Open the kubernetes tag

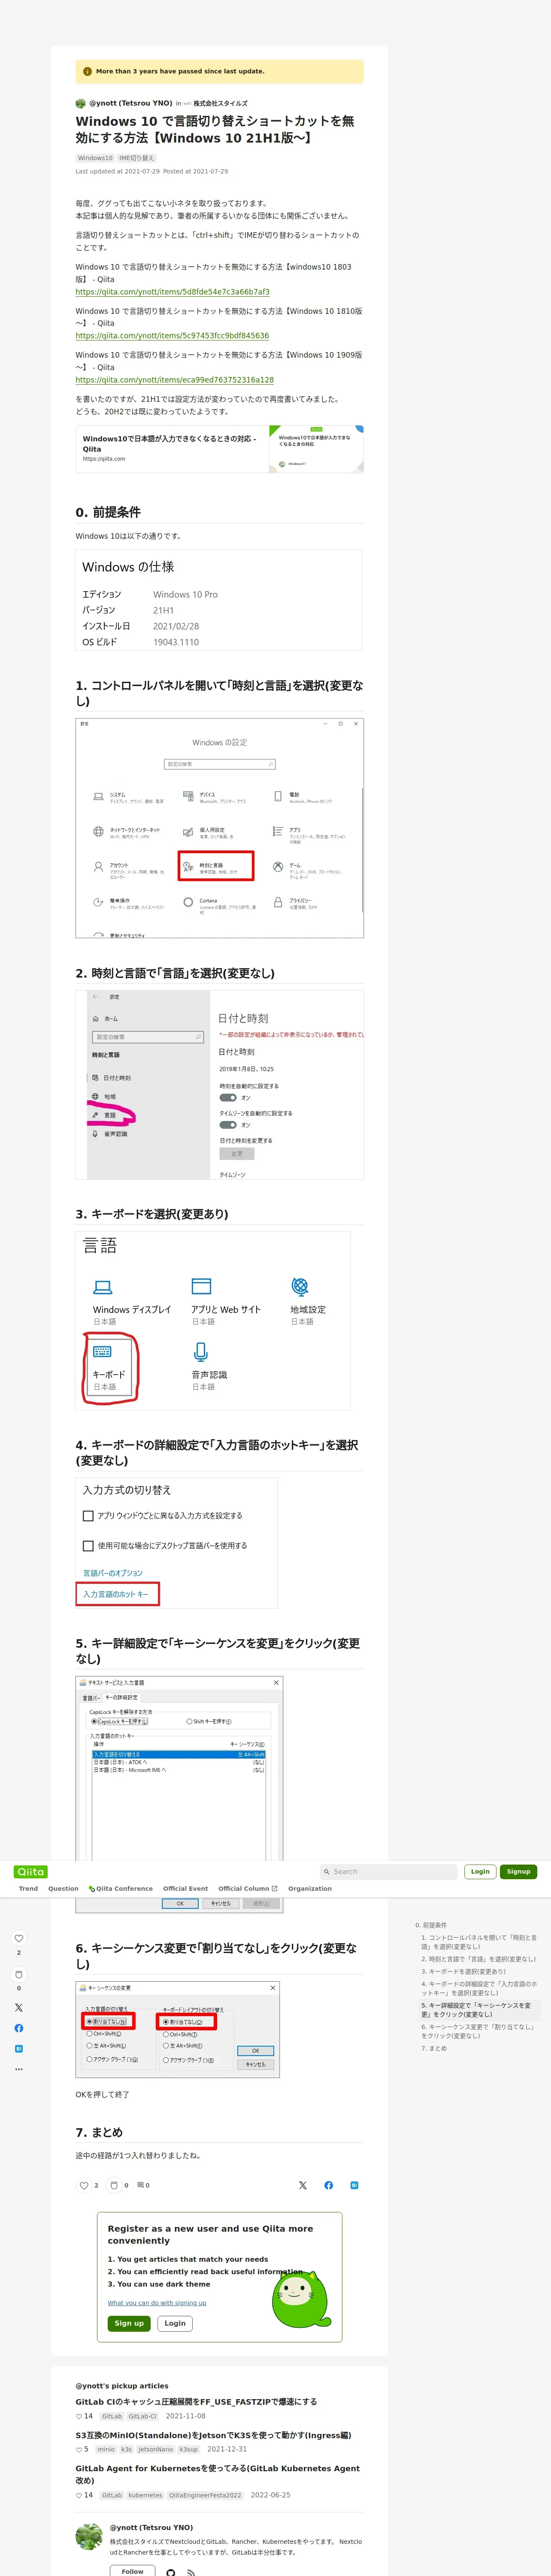[x=145, y=2495]
